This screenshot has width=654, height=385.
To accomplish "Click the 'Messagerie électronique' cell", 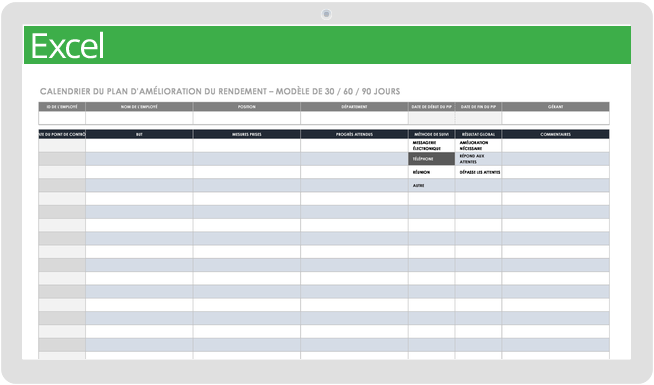I will [x=431, y=146].
